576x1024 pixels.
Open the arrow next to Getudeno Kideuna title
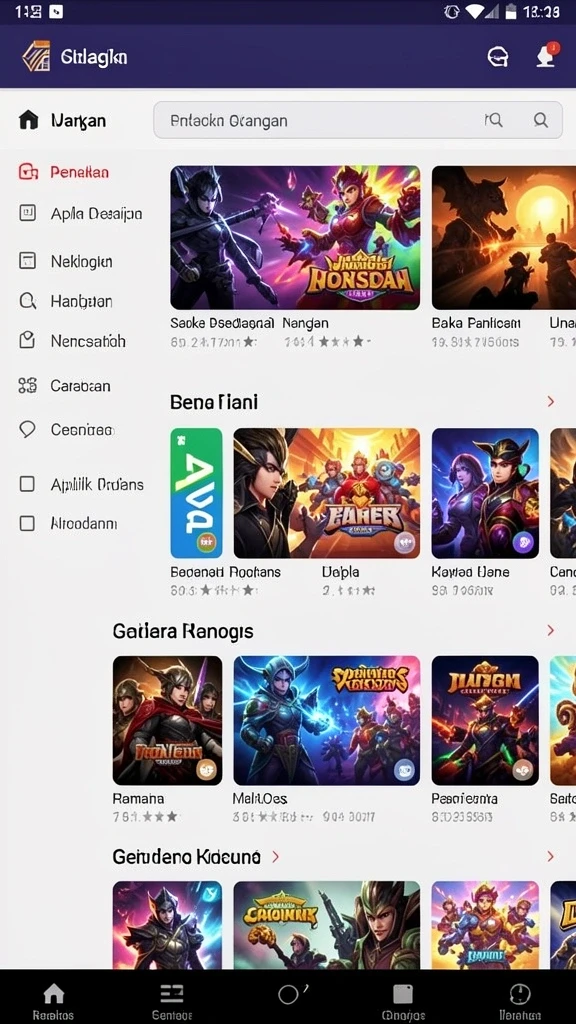276,856
